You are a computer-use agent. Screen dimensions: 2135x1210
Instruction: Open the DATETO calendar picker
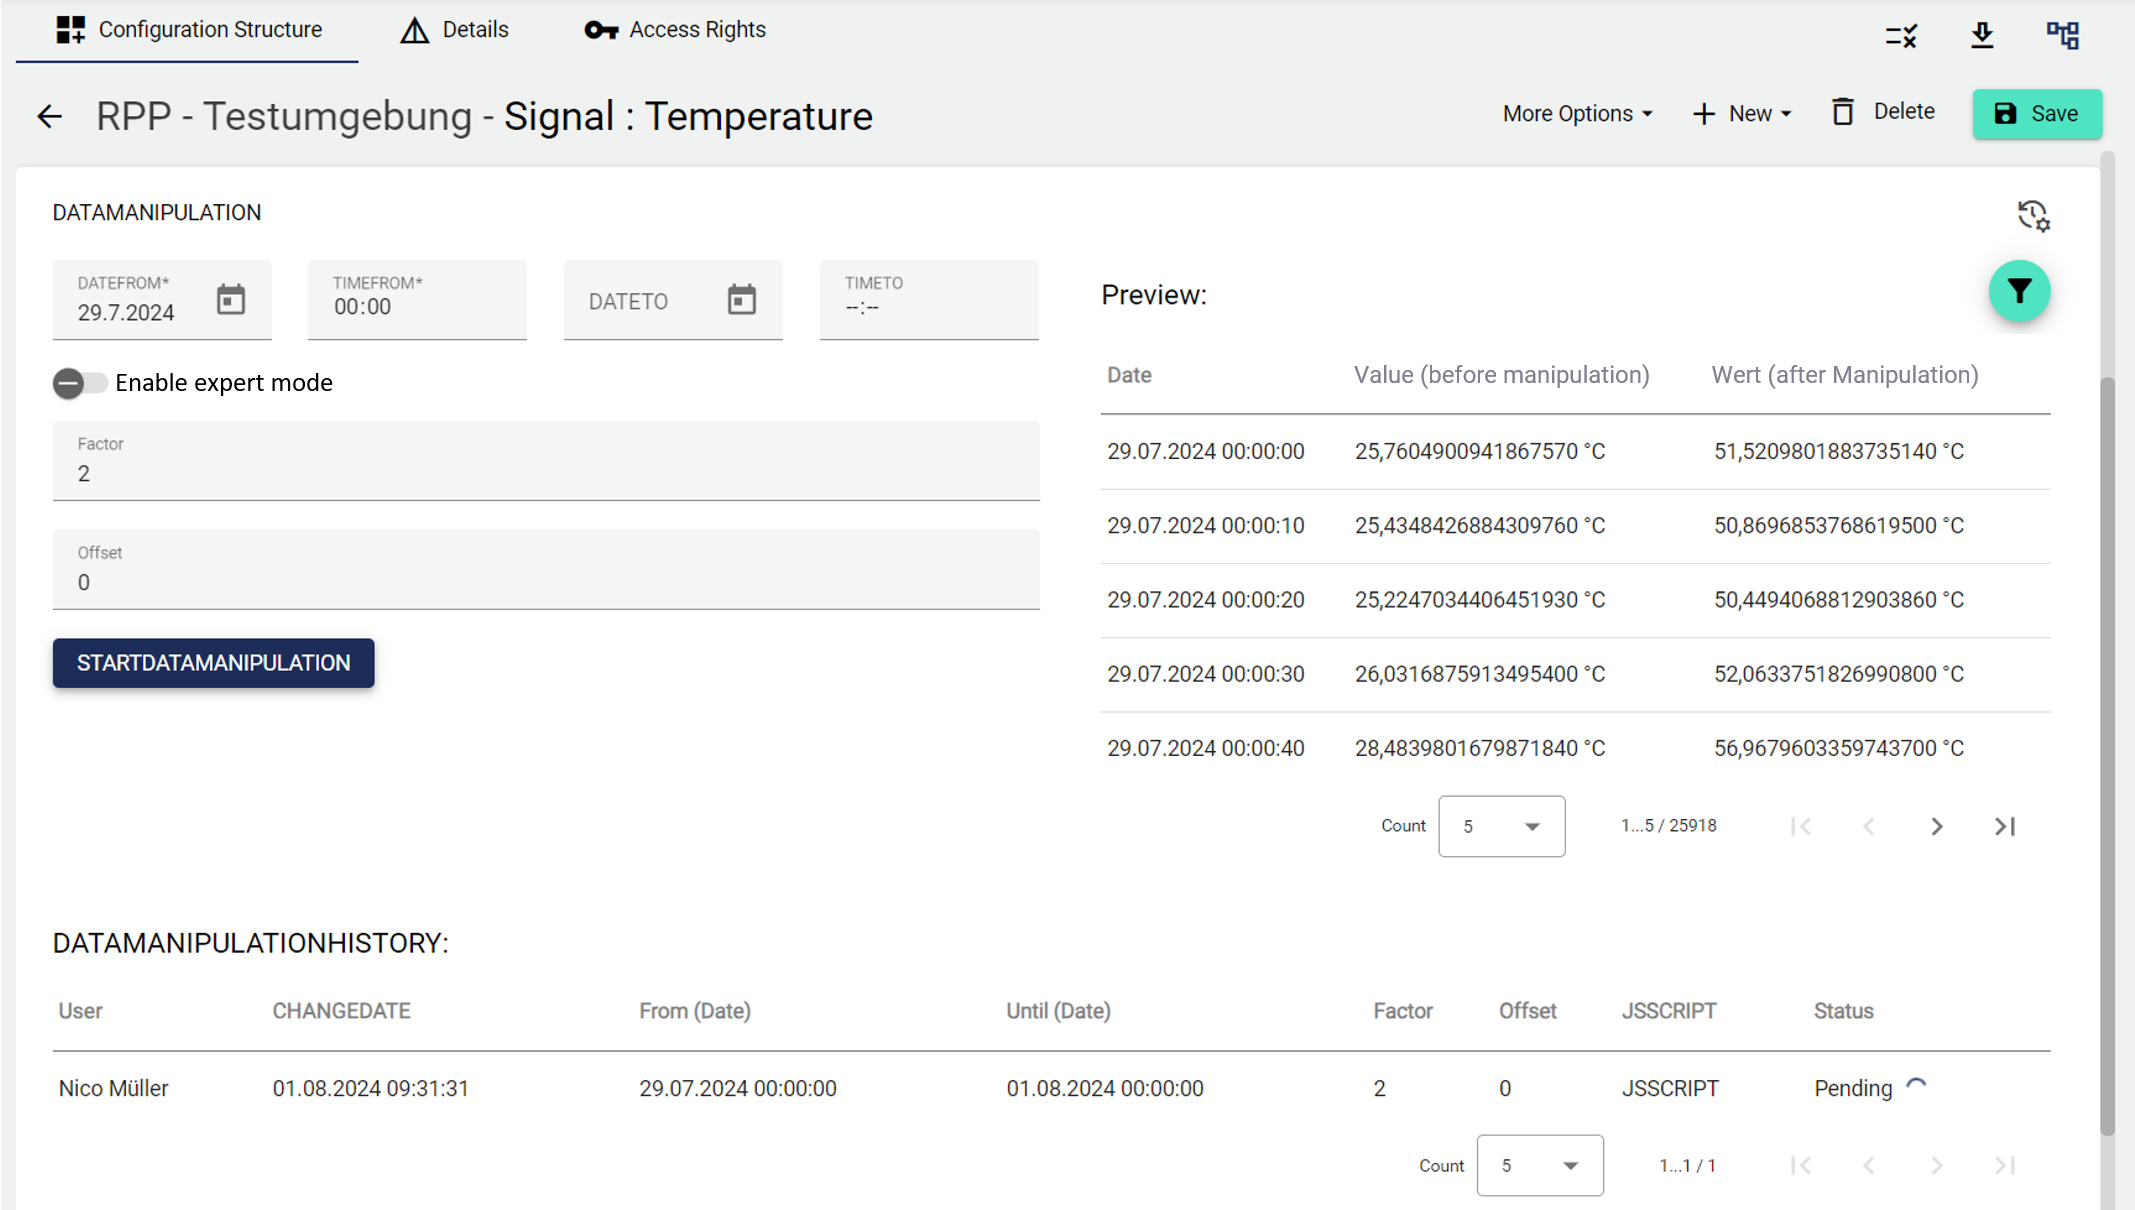tap(741, 299)
